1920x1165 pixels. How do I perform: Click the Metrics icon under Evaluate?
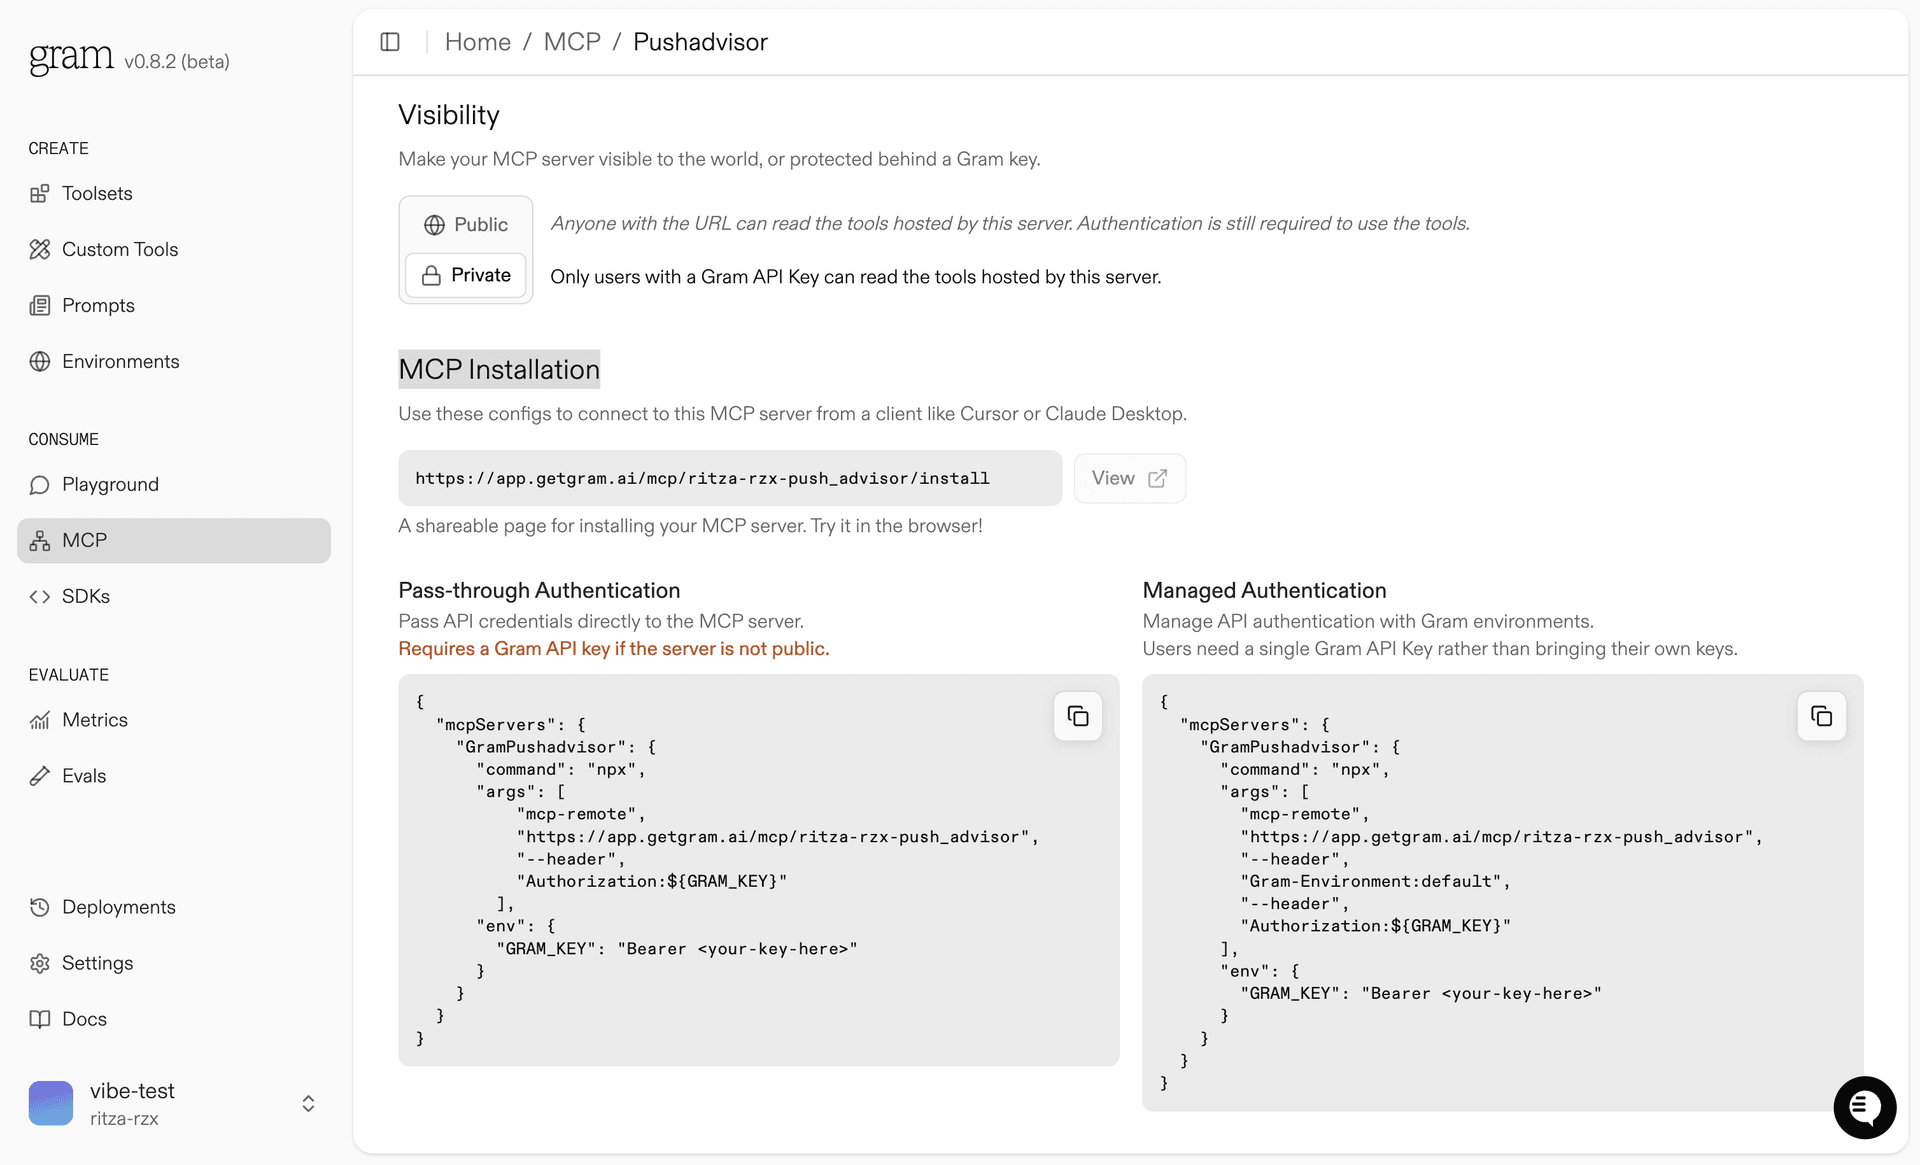click(39, 719)
